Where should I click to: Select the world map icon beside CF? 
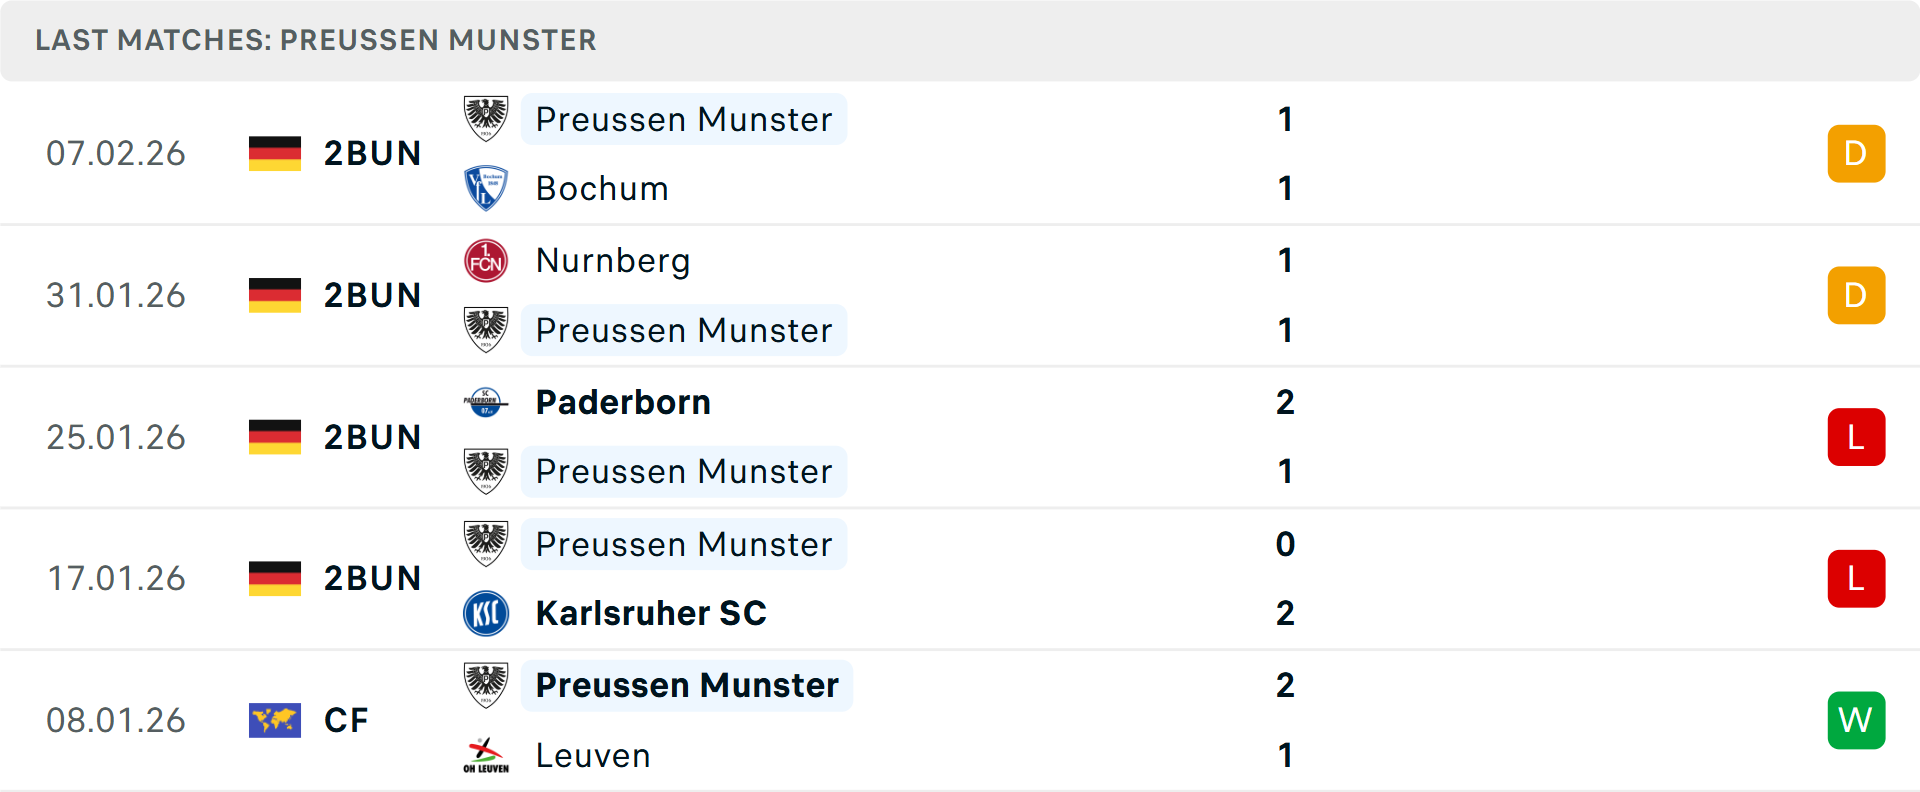(x=274, y=720)
